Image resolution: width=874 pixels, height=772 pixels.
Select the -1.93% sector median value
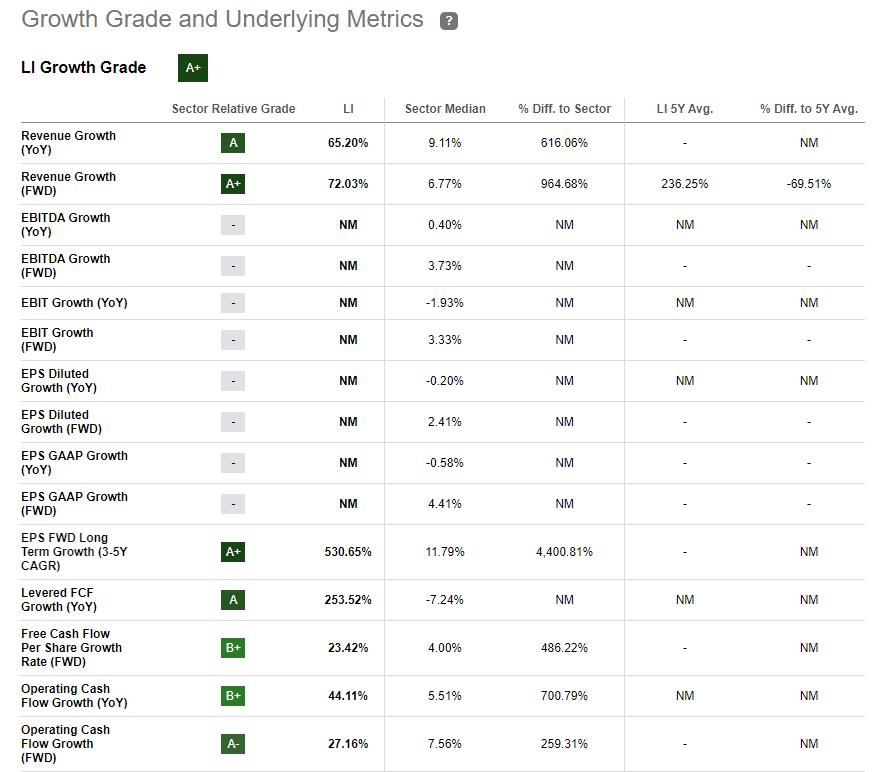click(445, 303)
